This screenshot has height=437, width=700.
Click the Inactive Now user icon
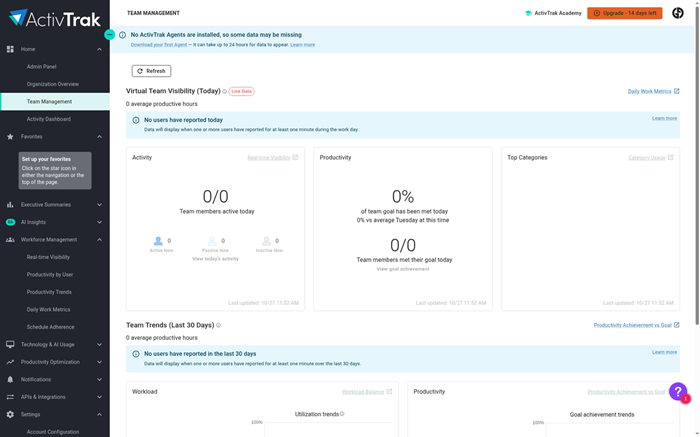click(266, 241)
